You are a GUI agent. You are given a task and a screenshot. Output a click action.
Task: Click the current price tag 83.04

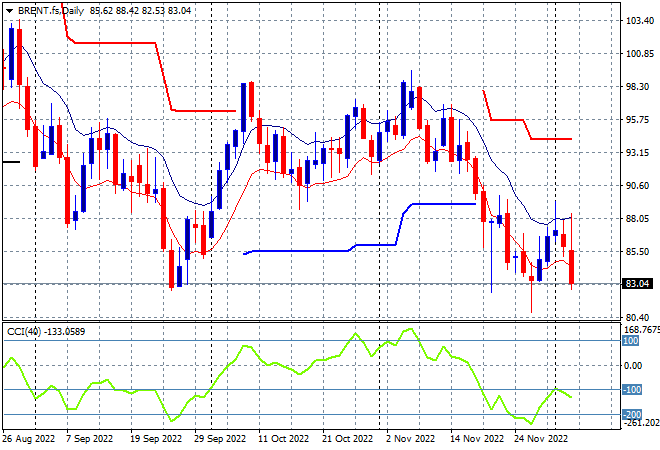coord(637,284)
